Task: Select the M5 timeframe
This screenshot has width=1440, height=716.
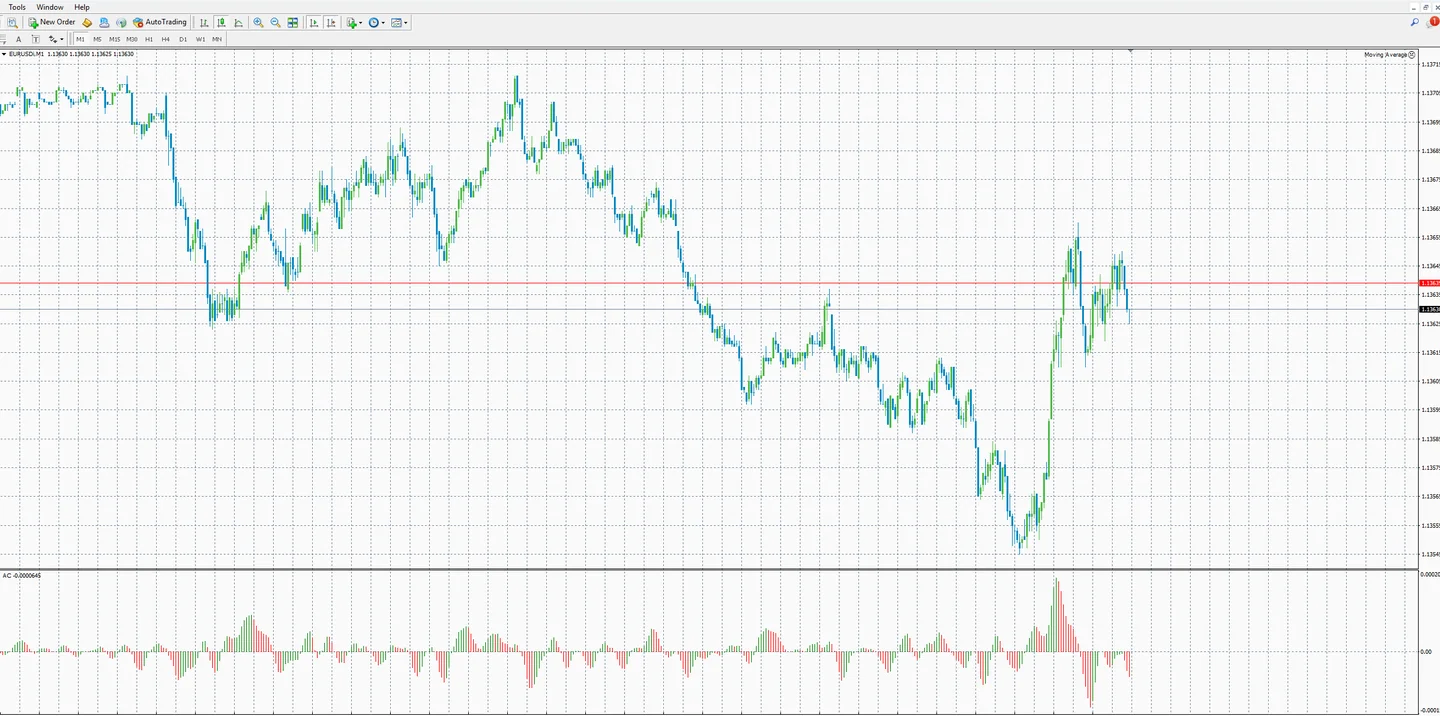Action: click(x=97, y=39)
